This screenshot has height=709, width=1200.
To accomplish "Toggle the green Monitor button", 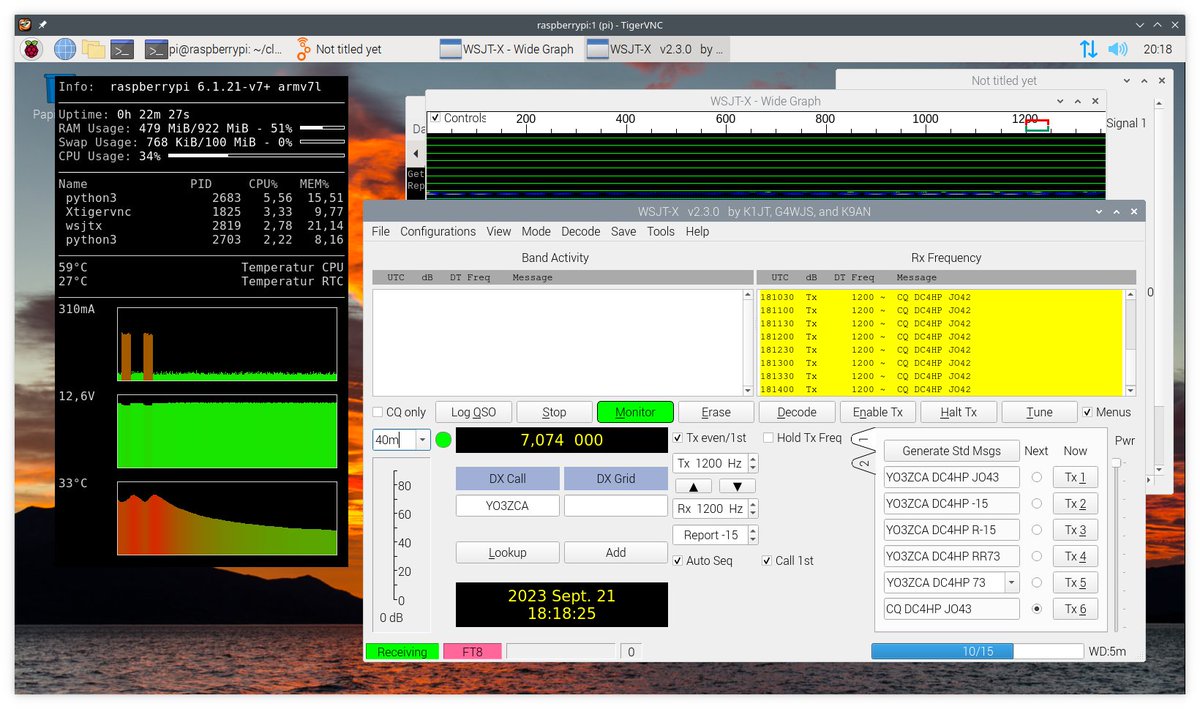I will tap(635, 412).
